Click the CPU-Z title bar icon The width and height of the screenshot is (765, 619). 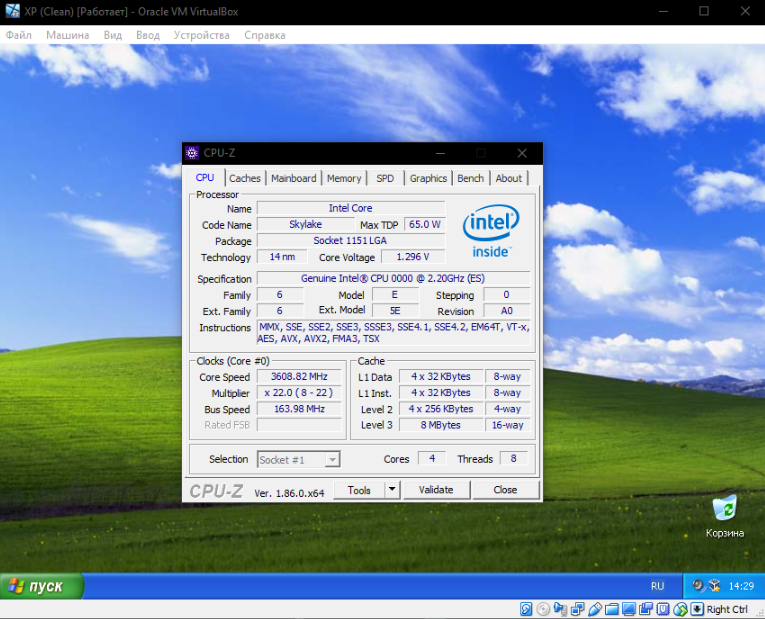192,153
